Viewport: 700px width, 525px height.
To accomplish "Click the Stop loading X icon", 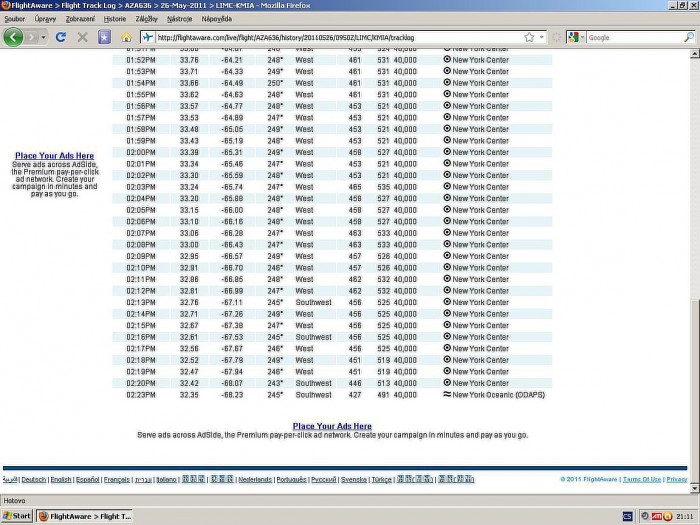I will coord(82,38).
